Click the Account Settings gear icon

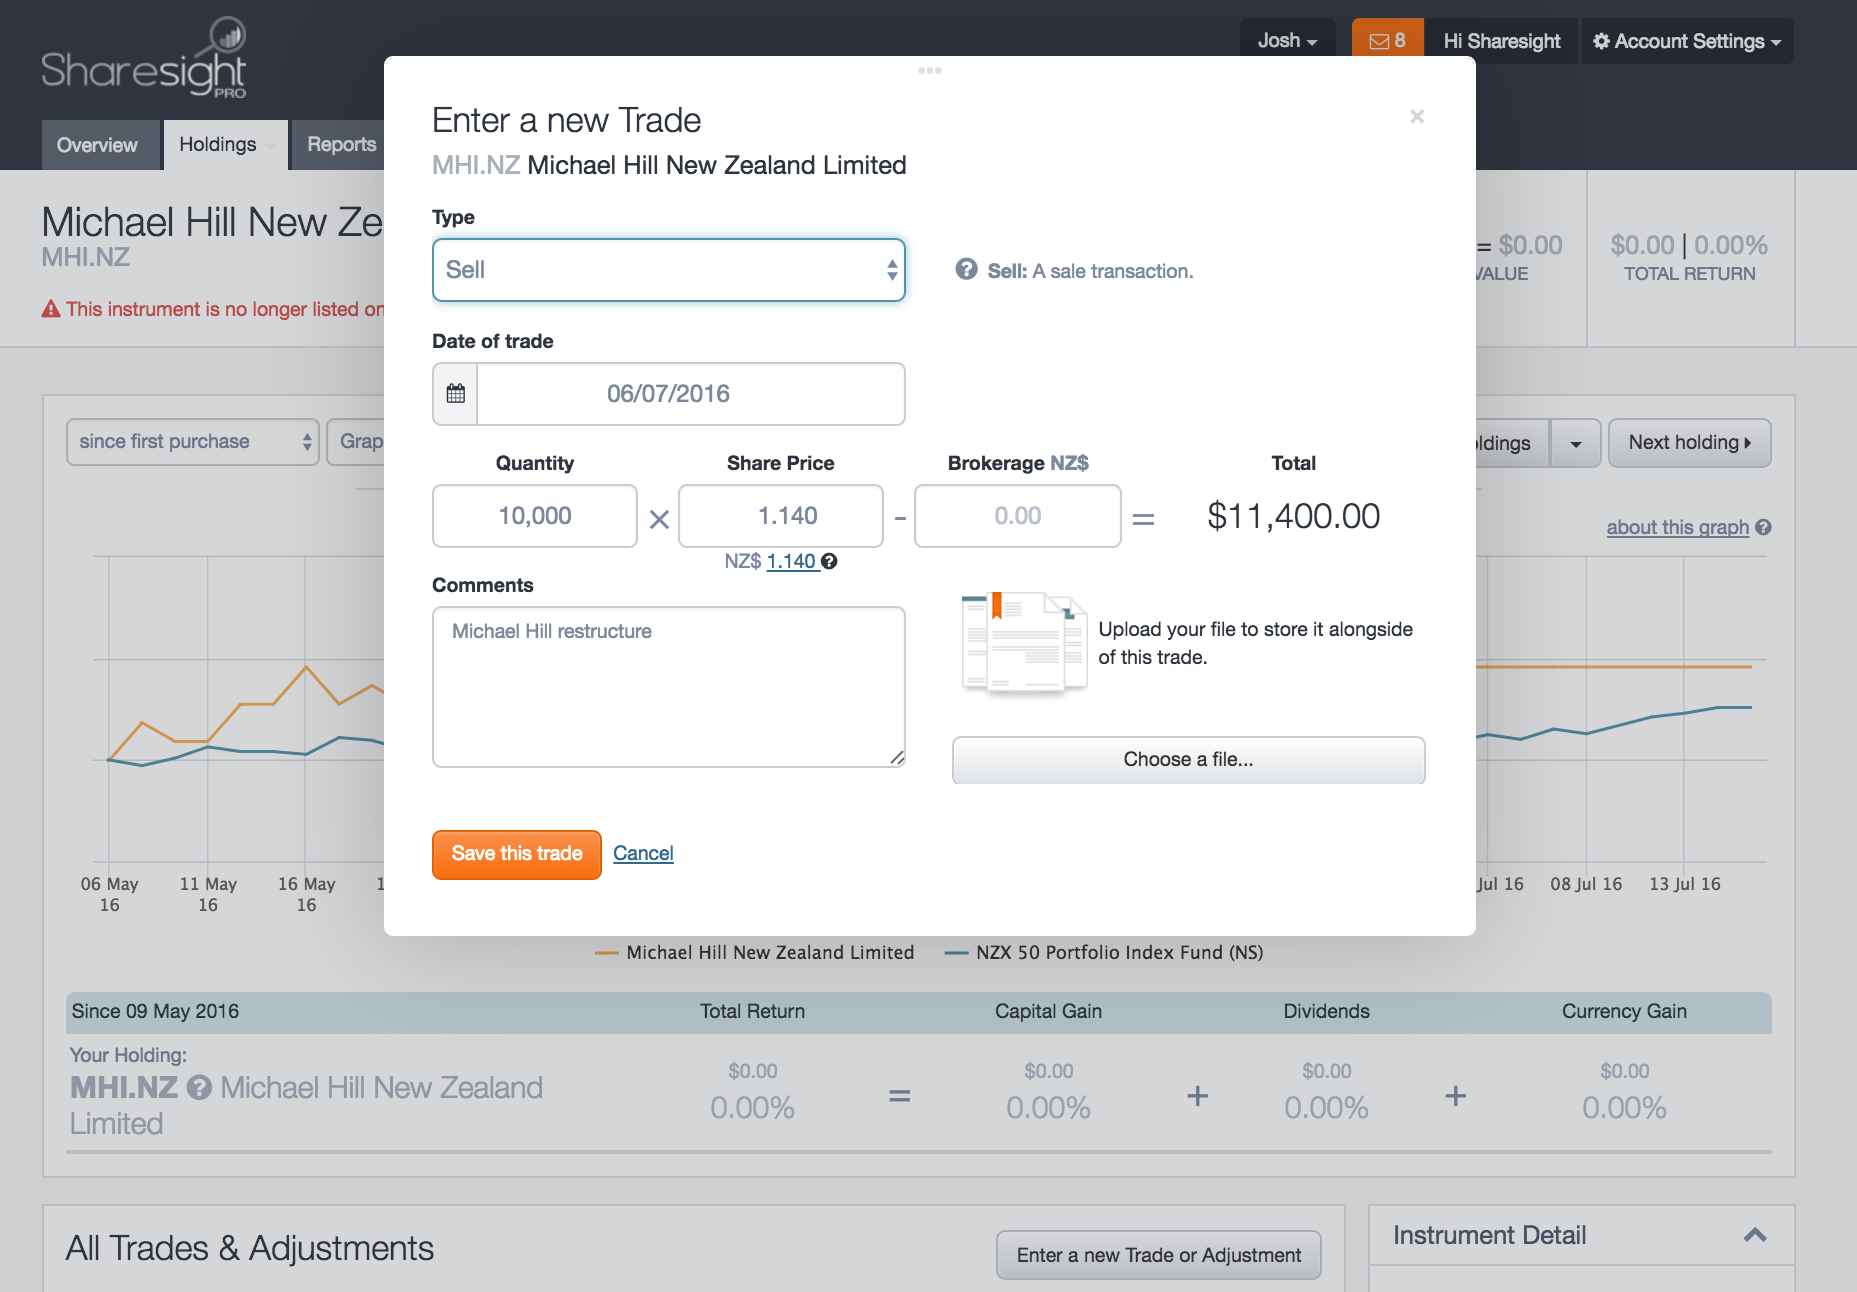(x=1600, y=41)
